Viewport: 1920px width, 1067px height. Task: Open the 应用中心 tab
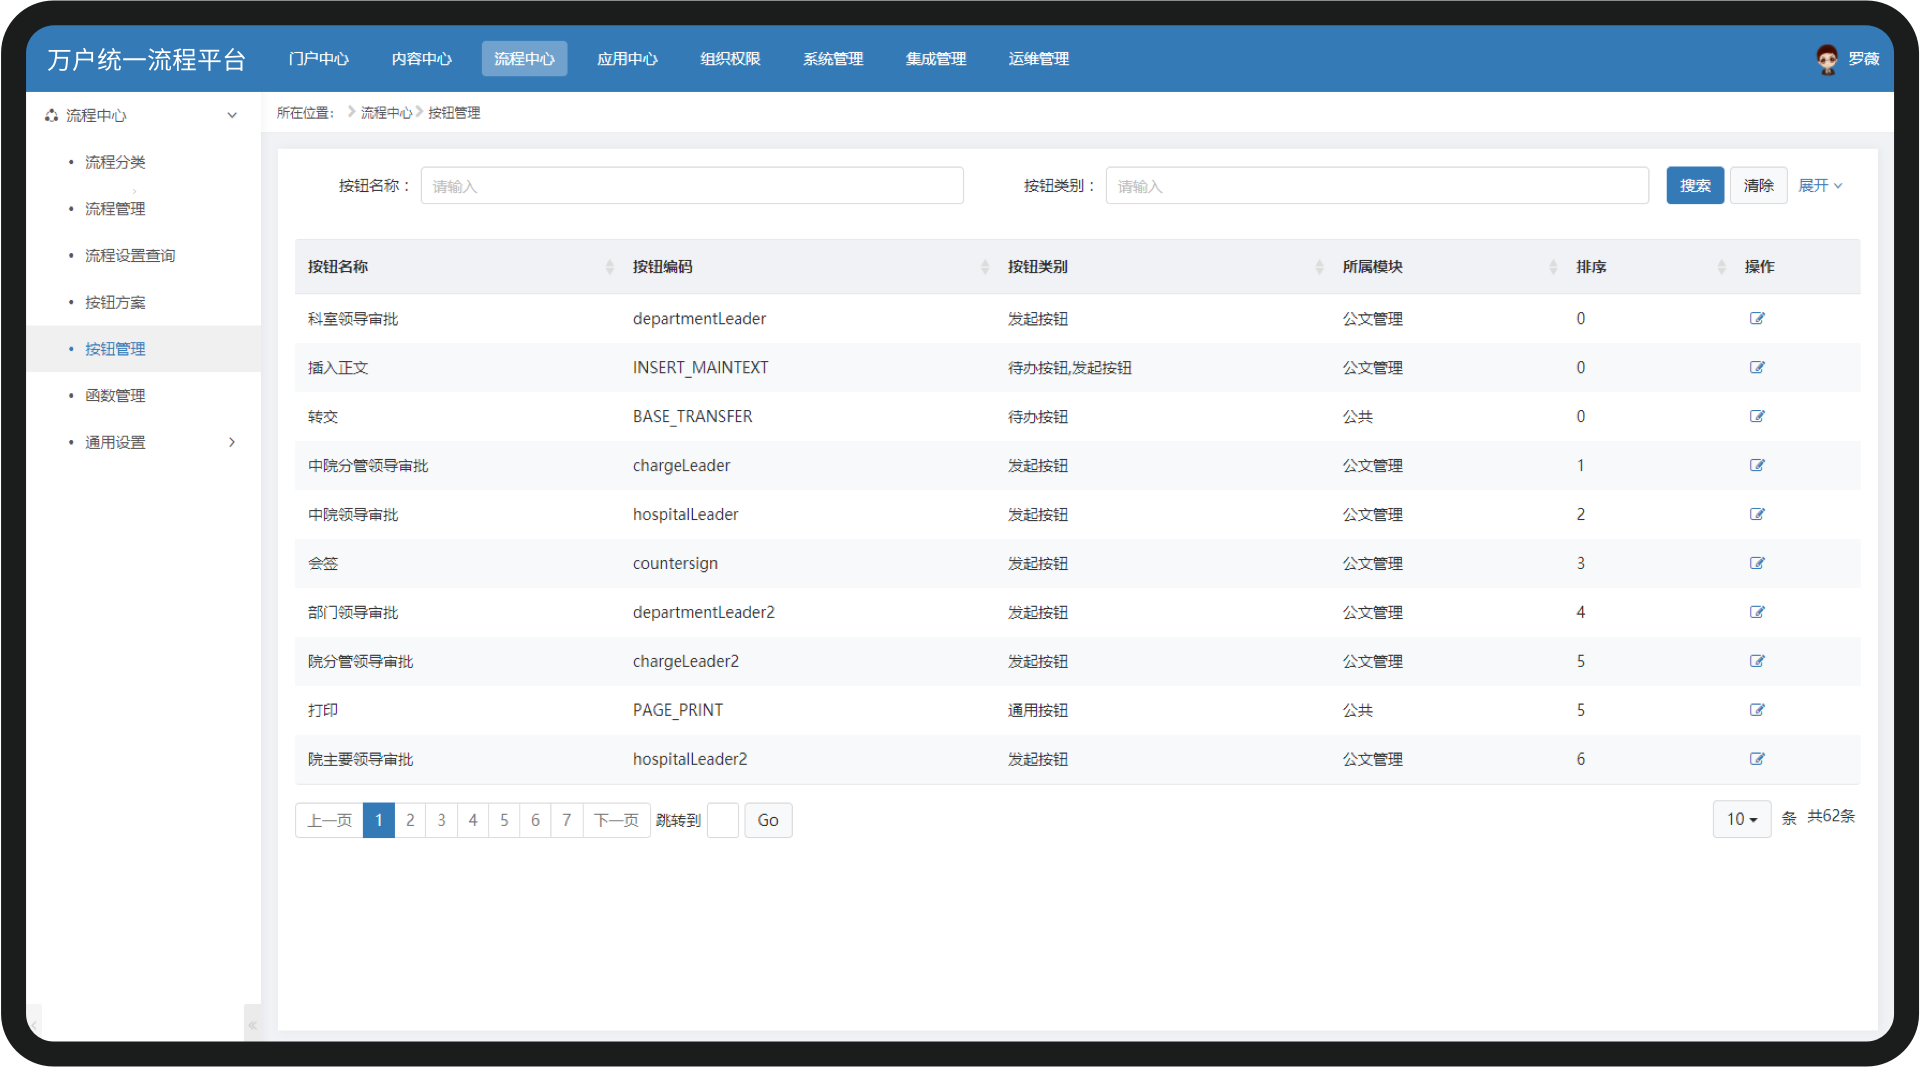click(x=627, y=59)
